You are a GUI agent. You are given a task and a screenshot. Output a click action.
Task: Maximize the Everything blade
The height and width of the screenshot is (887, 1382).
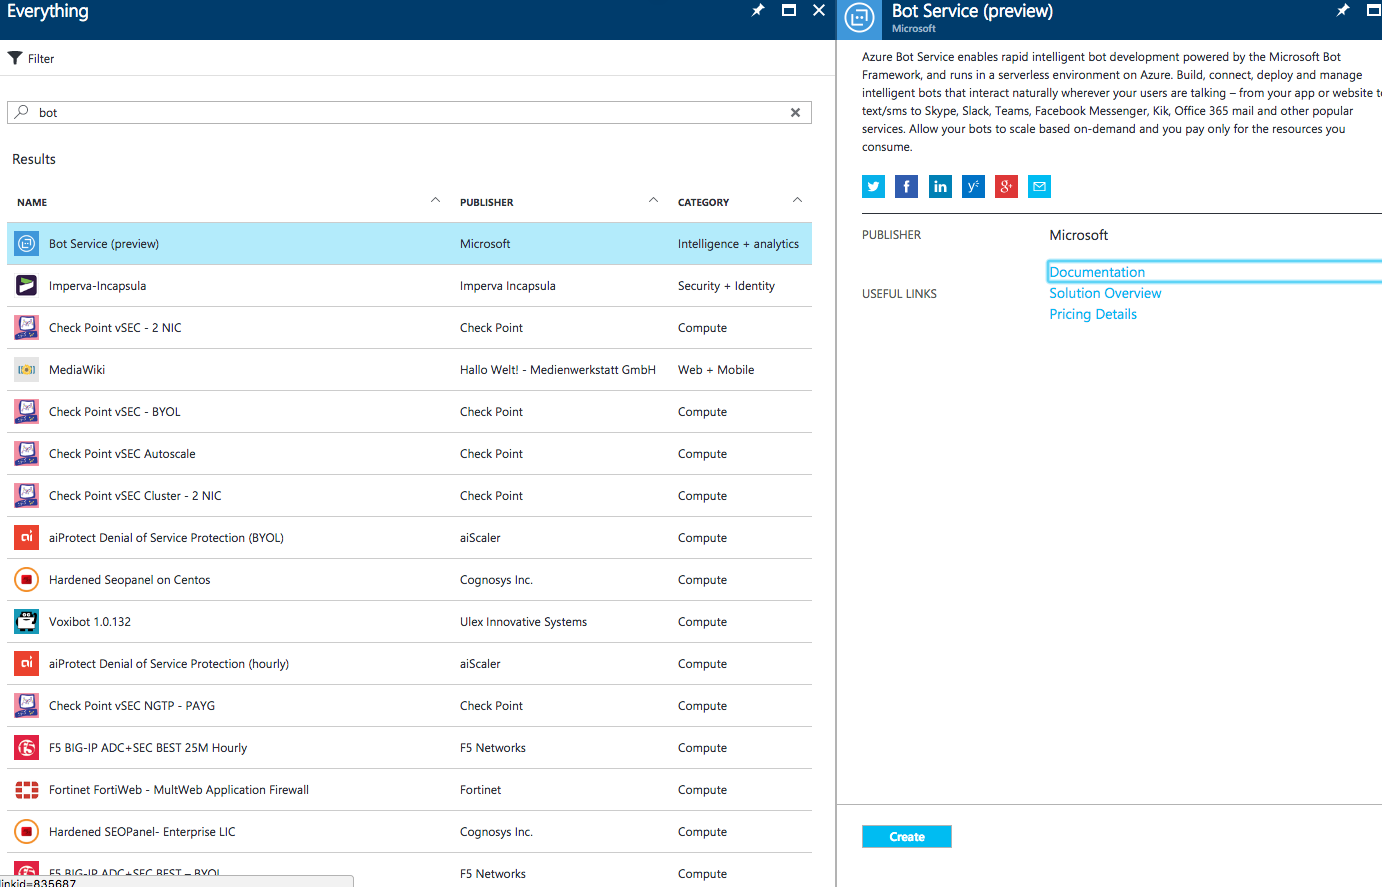[x=789, y=10]
